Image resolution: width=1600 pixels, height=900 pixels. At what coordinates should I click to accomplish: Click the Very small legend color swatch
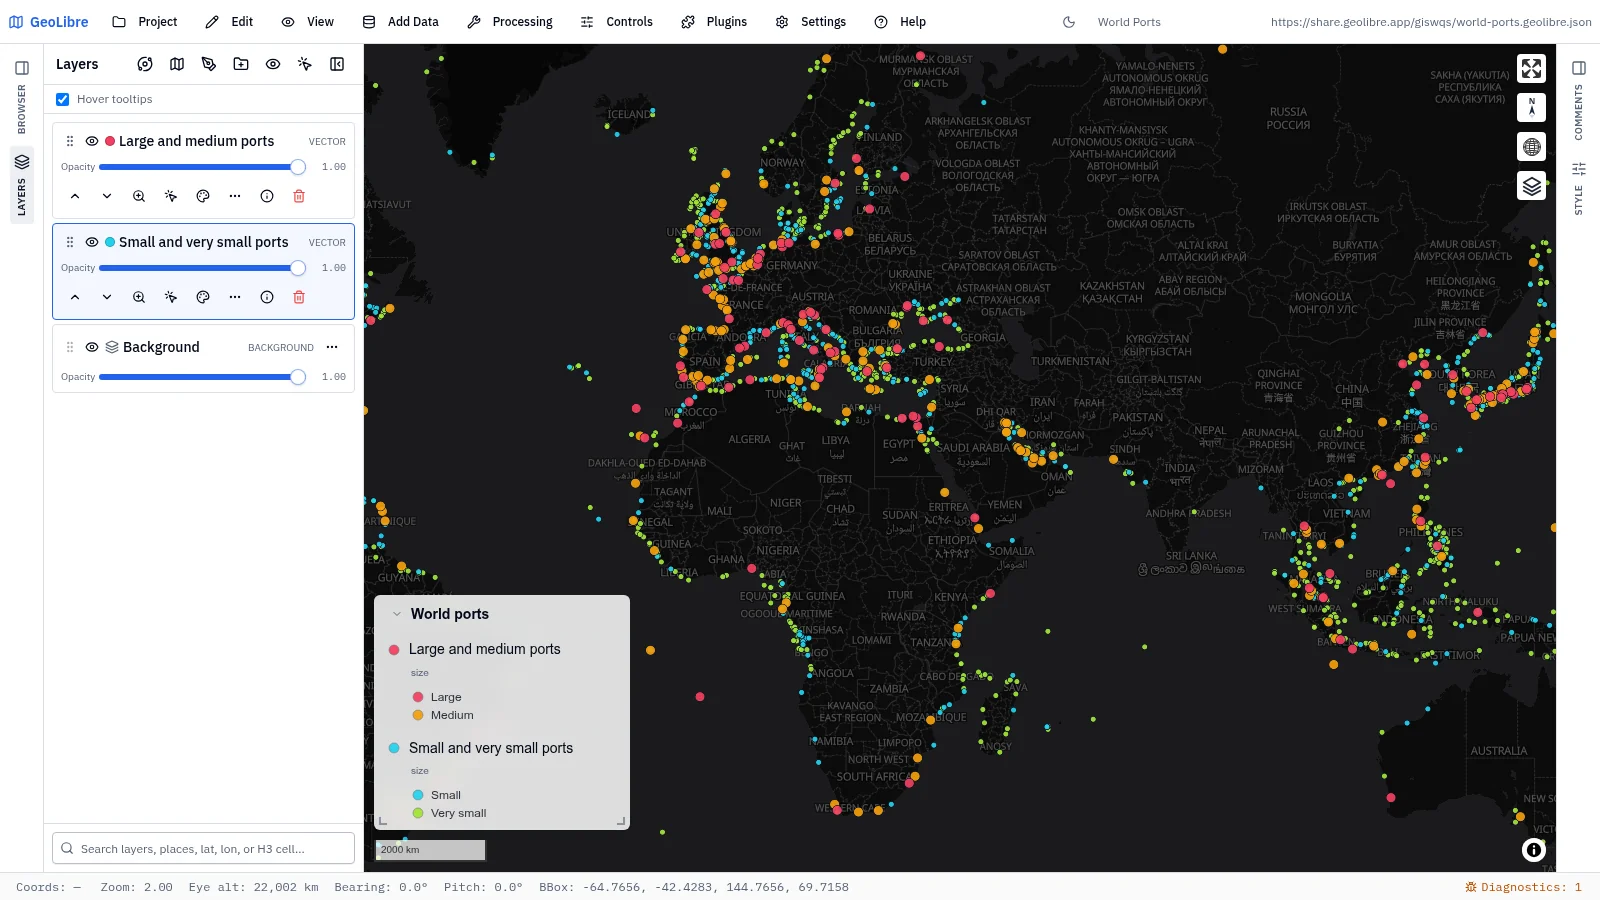point(418,813)
